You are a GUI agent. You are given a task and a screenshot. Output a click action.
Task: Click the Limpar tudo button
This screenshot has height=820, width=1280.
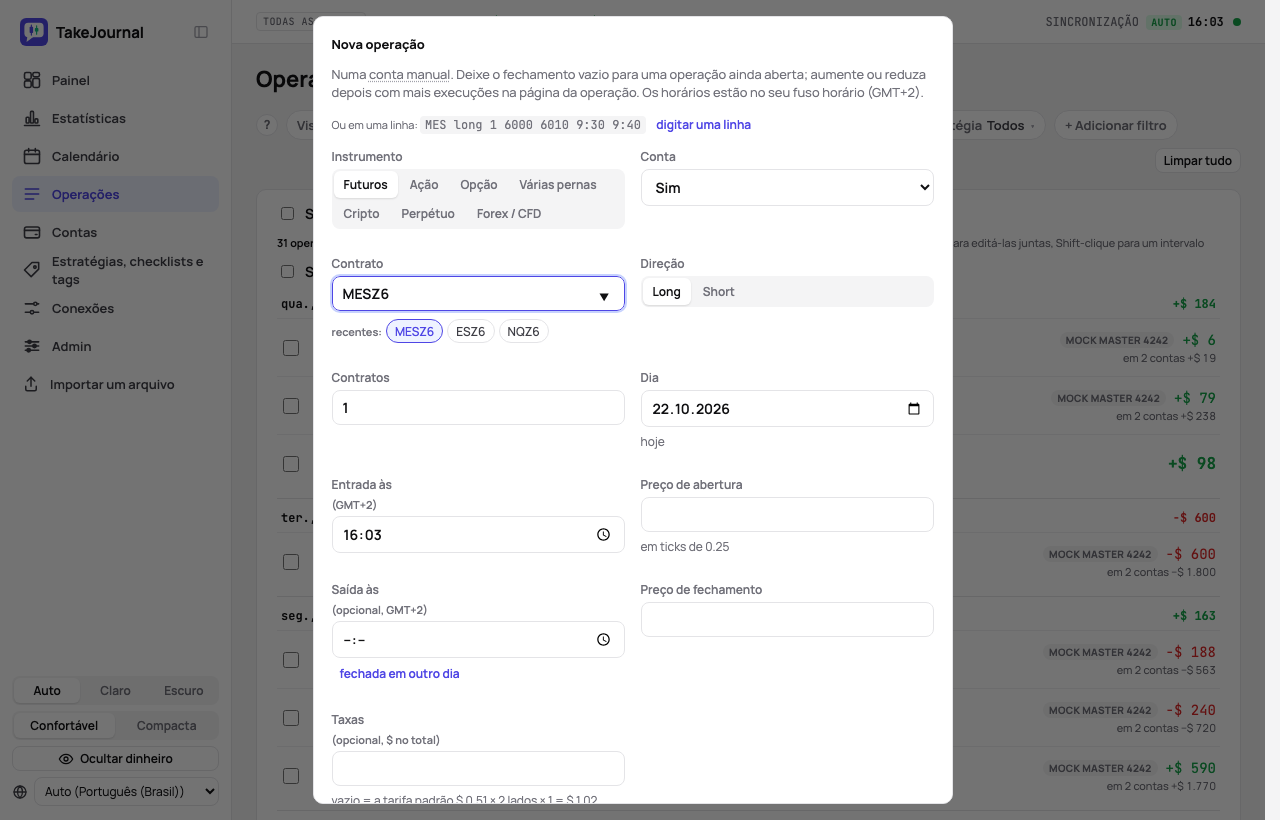(x=1197, y=161)
